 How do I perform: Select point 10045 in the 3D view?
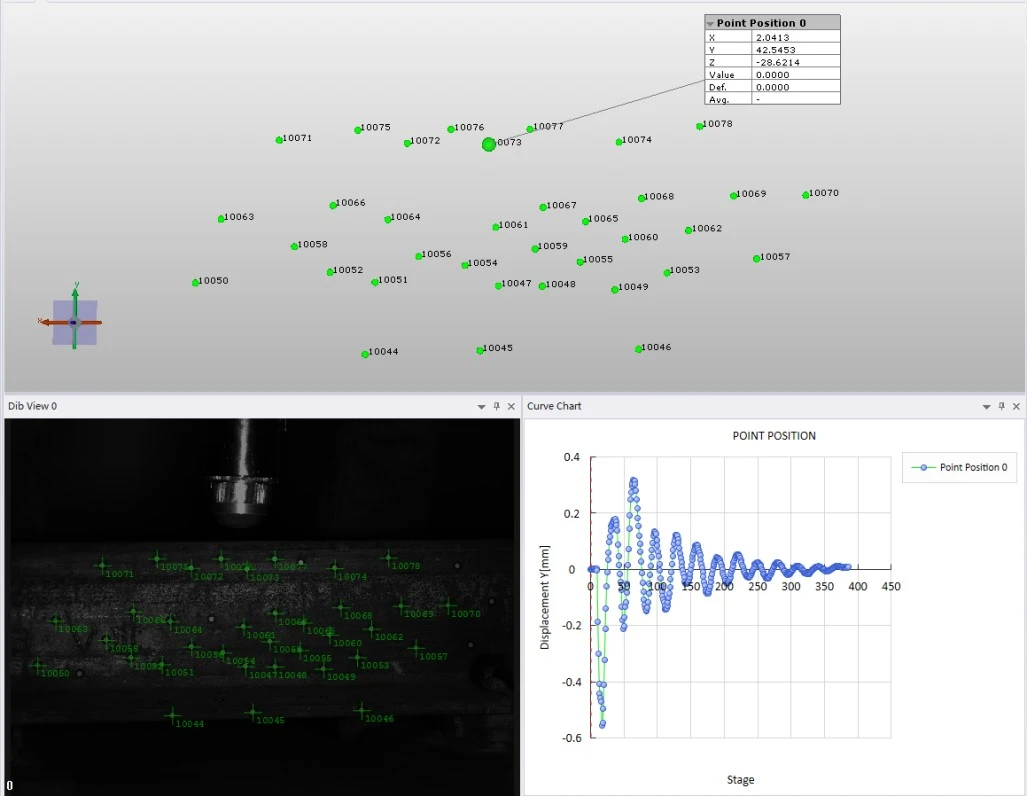pos(479,350)
